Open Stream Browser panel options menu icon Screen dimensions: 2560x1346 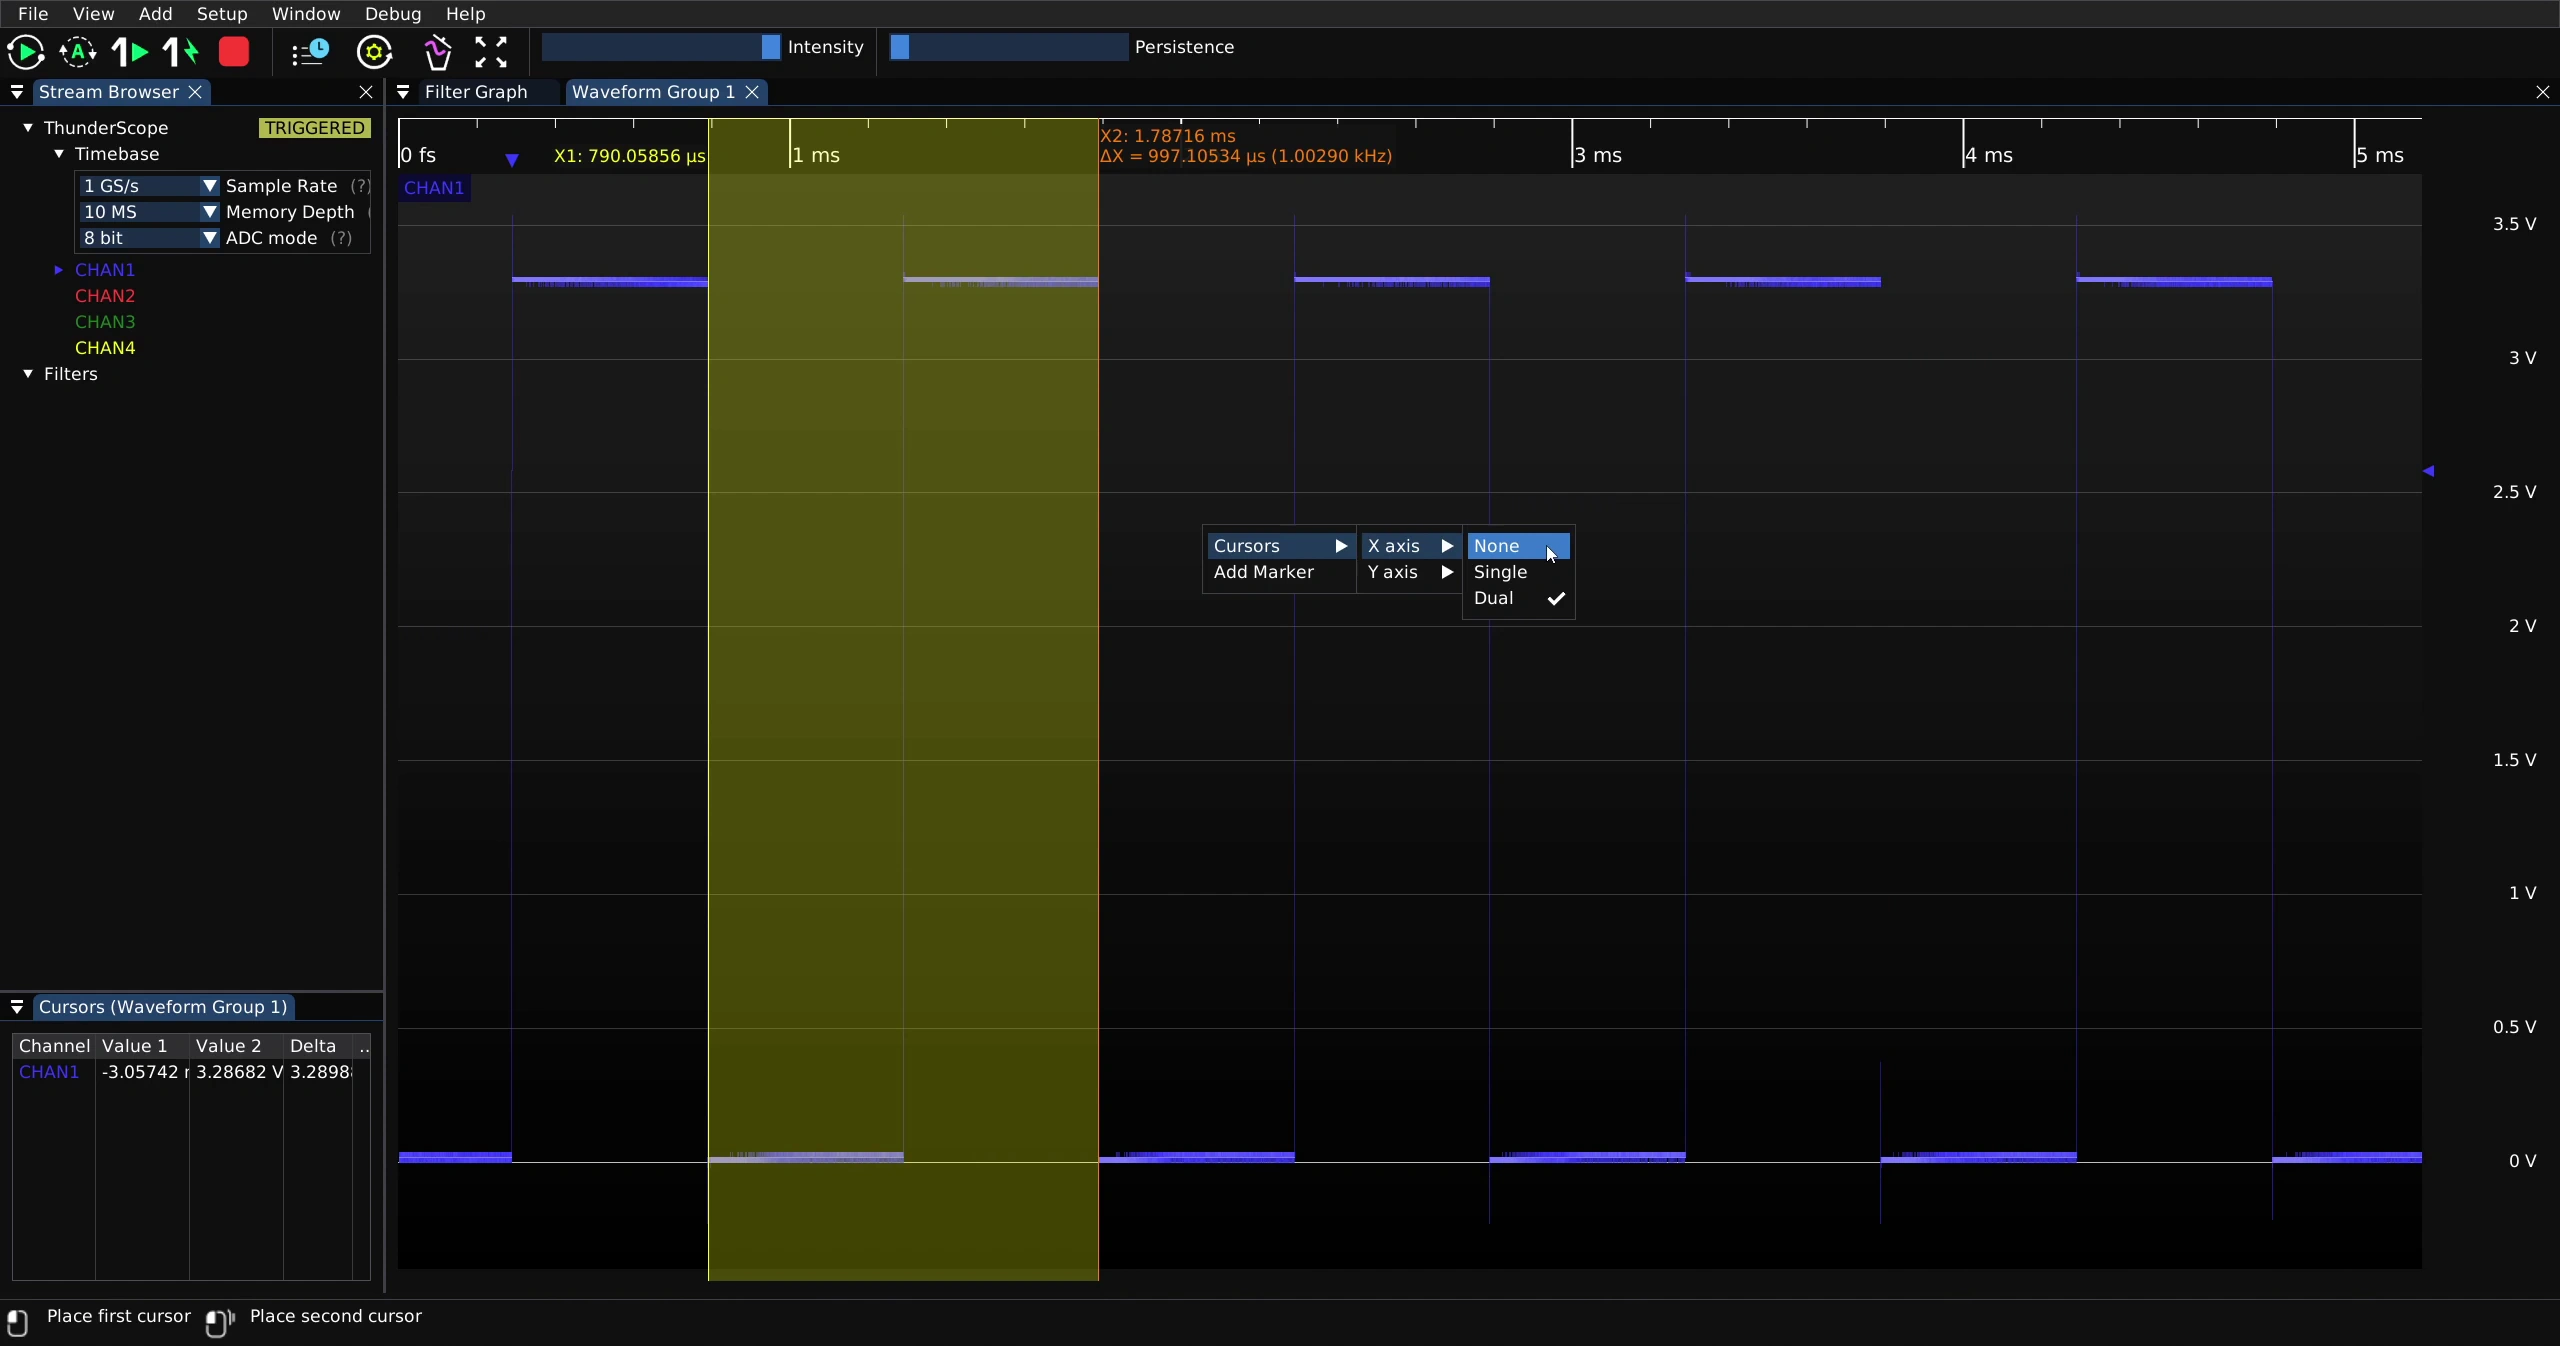(17, 92)
